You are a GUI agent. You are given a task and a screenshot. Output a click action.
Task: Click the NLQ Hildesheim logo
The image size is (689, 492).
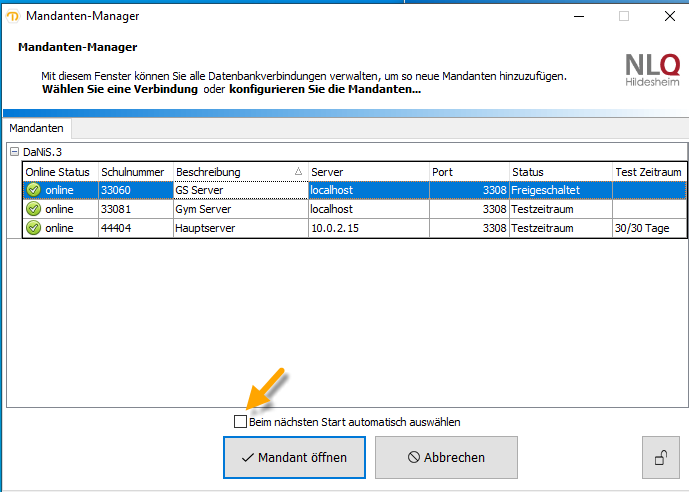pos(655,72)
